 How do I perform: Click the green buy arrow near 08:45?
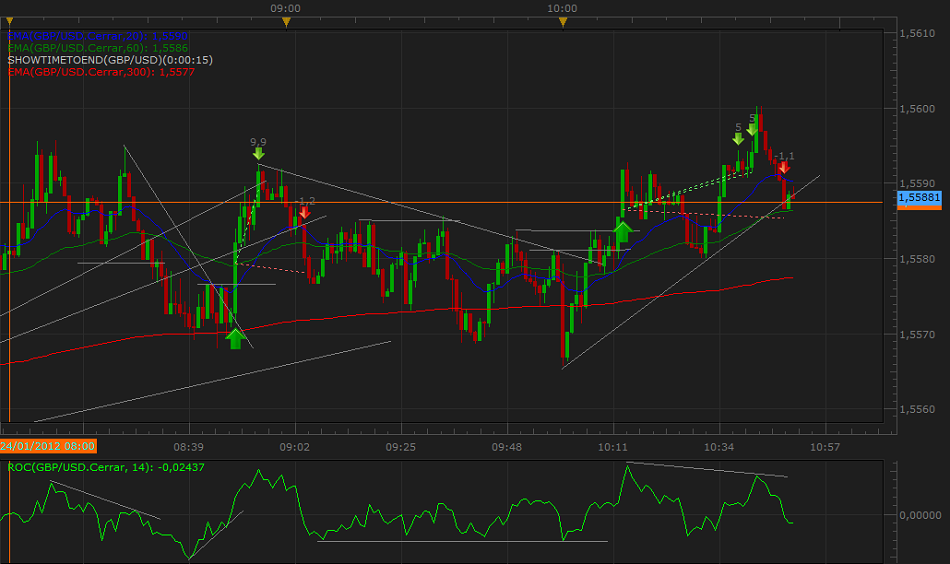click(x=235, y=338)
